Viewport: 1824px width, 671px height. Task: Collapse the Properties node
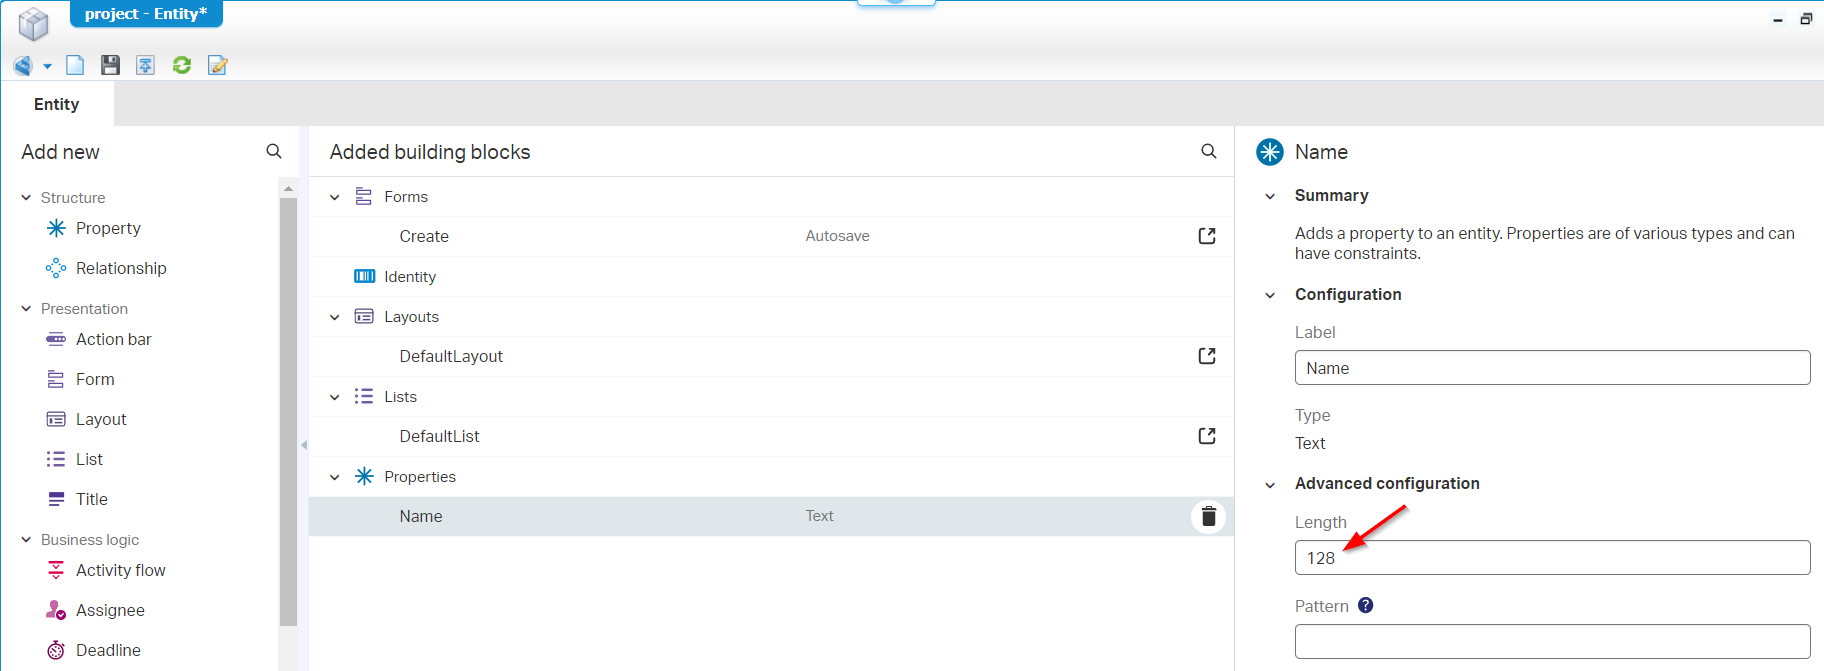pyautogui.click(x=335, y=477)
